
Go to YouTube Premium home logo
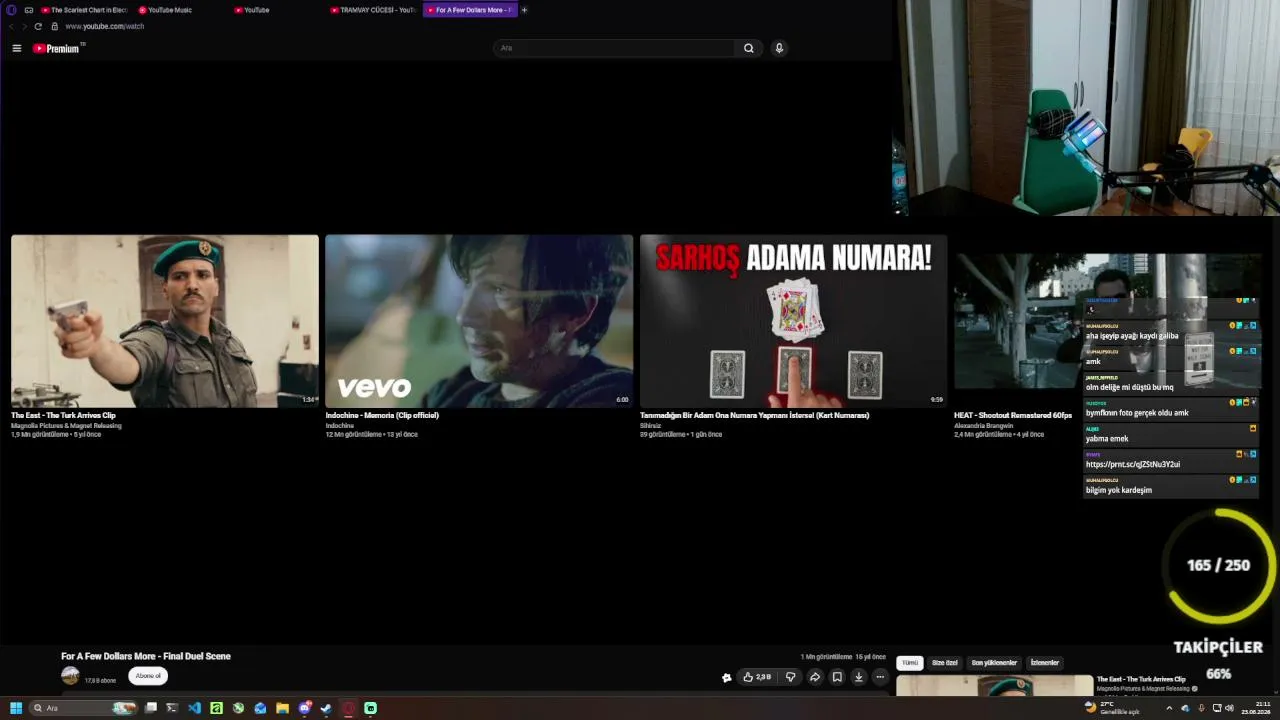pos(58,48)
